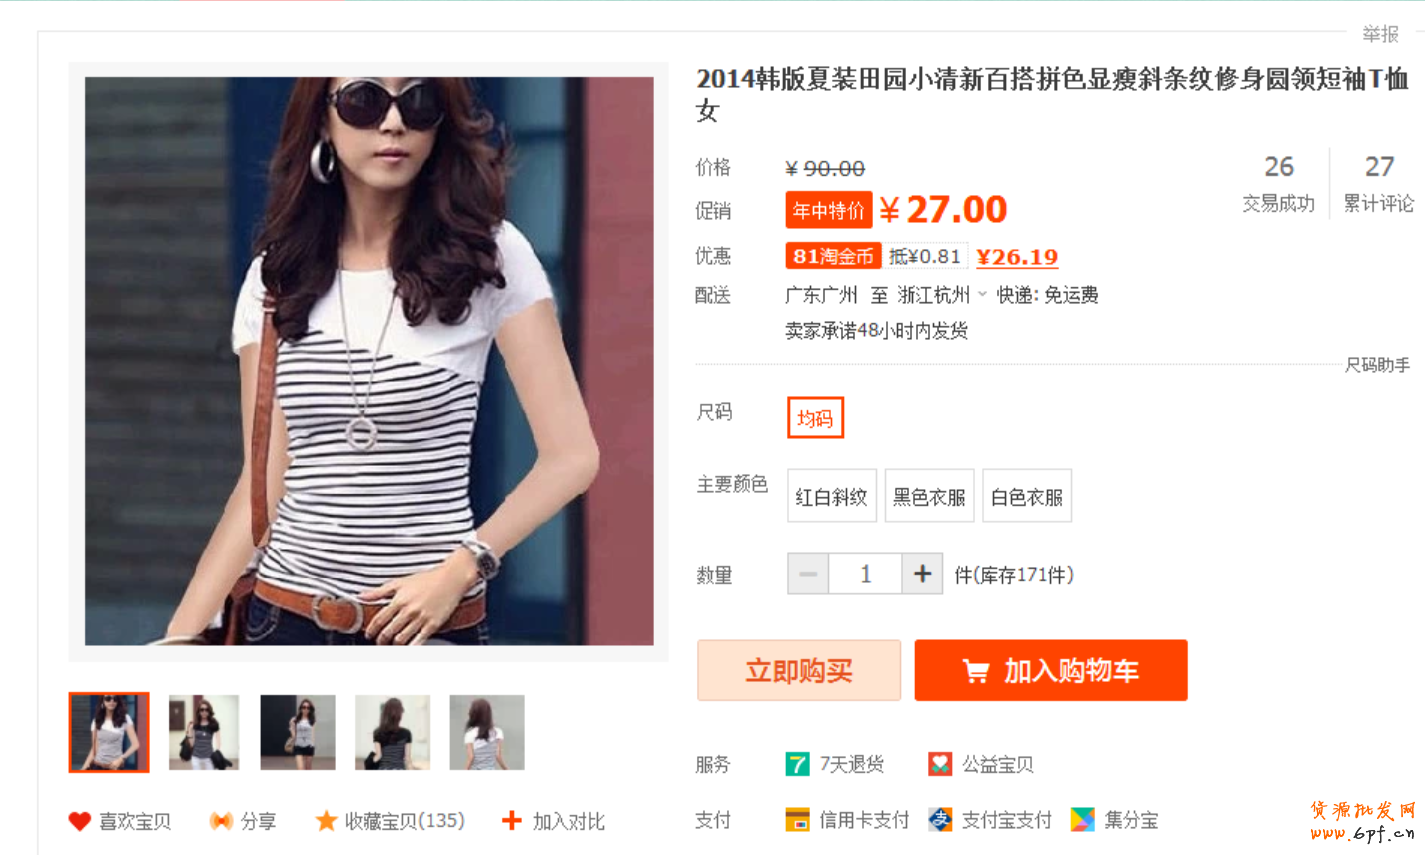Select size option 均码

815,418
